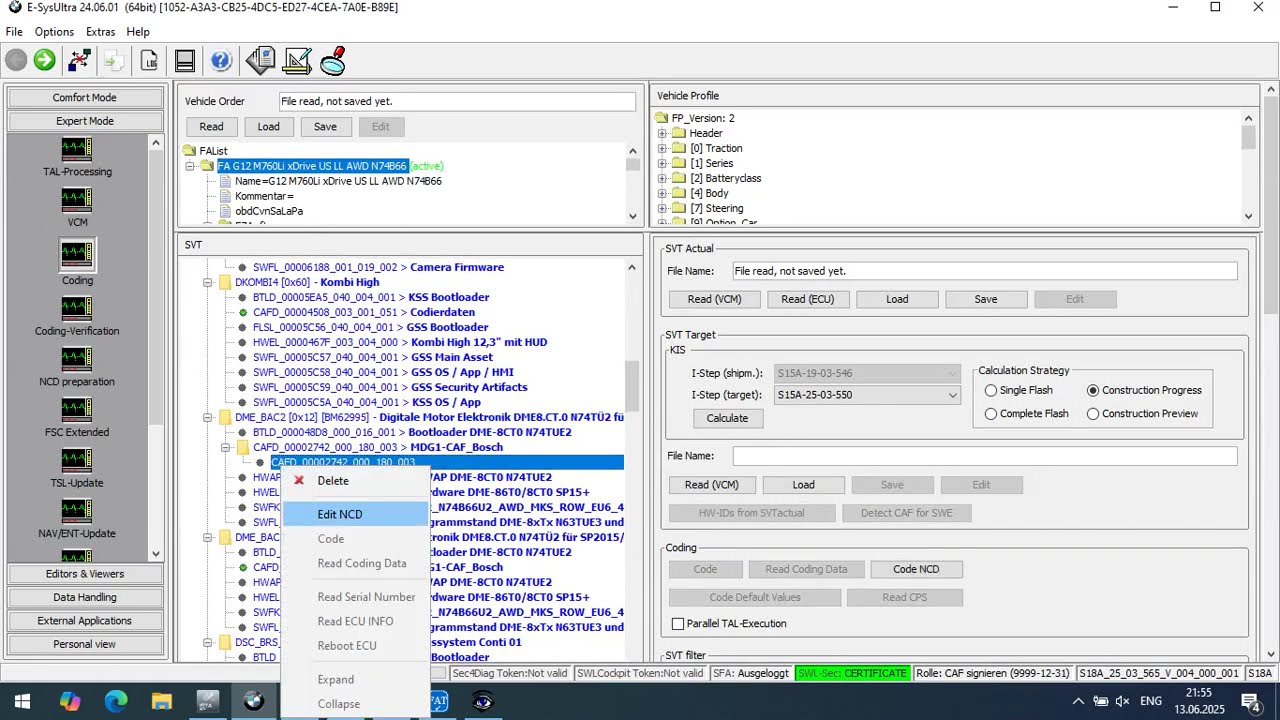Expand the [0] Traction node

[662, 148]
